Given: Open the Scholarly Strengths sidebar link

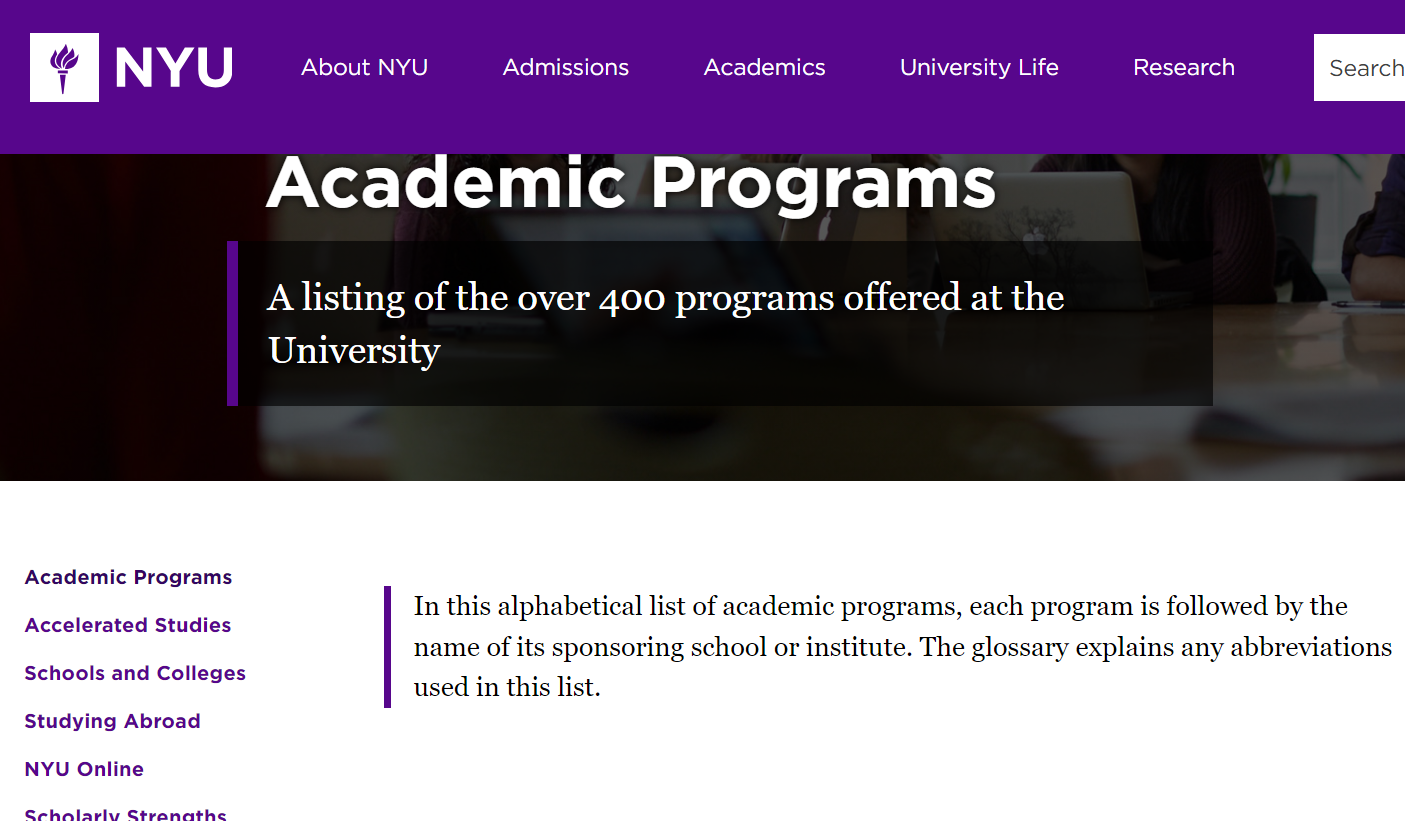Looking at the screenshot, I should [x=126, y=815].
